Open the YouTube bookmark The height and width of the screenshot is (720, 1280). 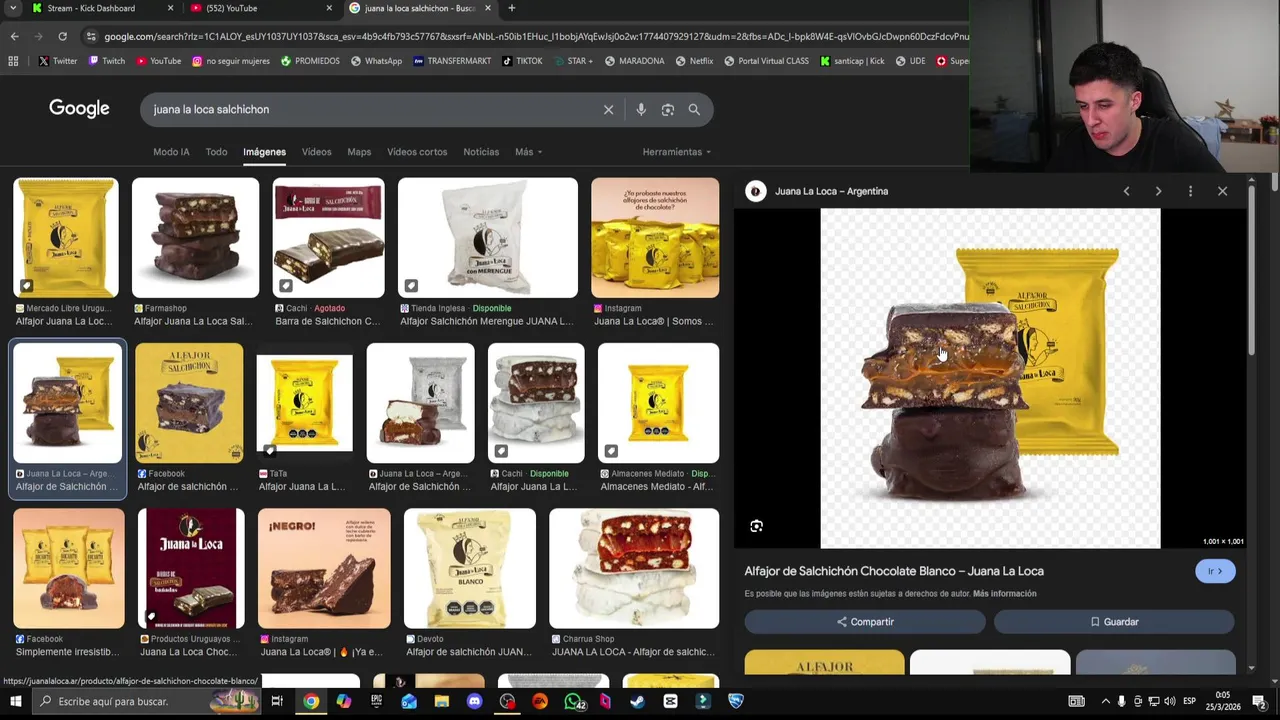(x=158, y=61)
